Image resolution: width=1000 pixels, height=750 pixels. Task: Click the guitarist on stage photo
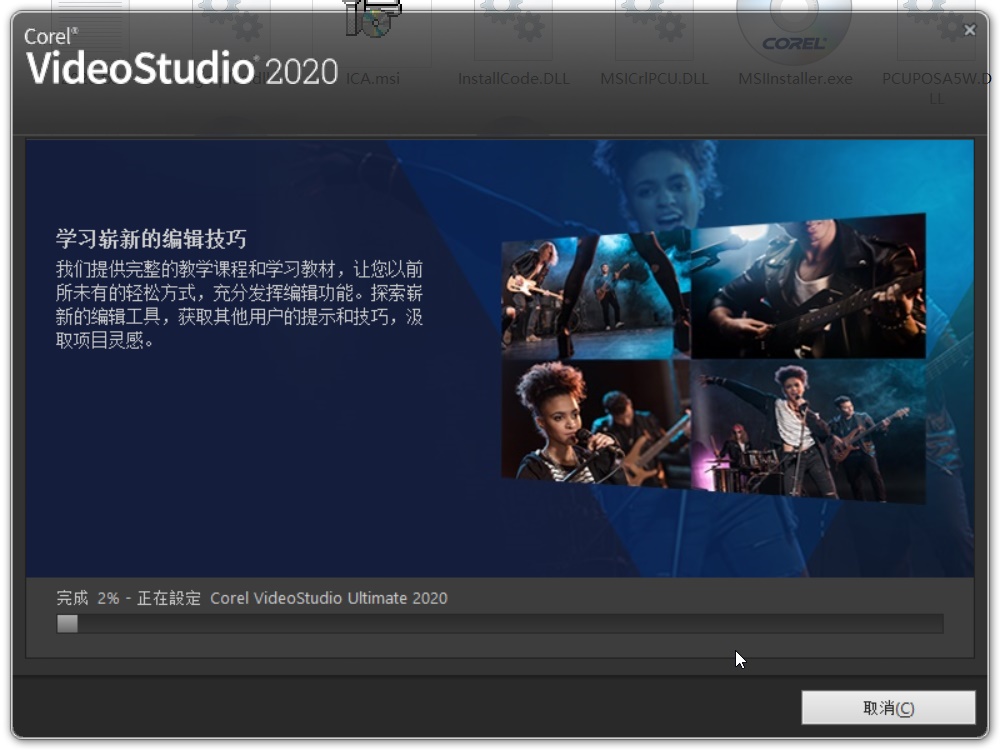596,296
